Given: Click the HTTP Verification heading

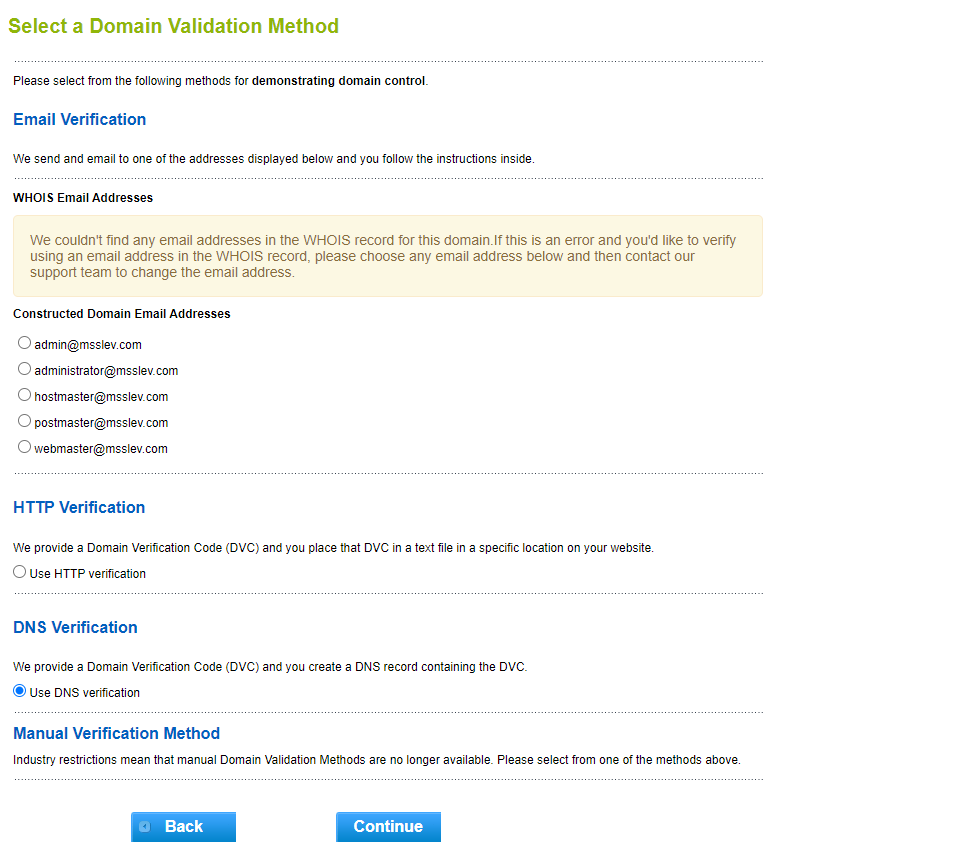Looking at the screenshot, I should pos(79,507).
